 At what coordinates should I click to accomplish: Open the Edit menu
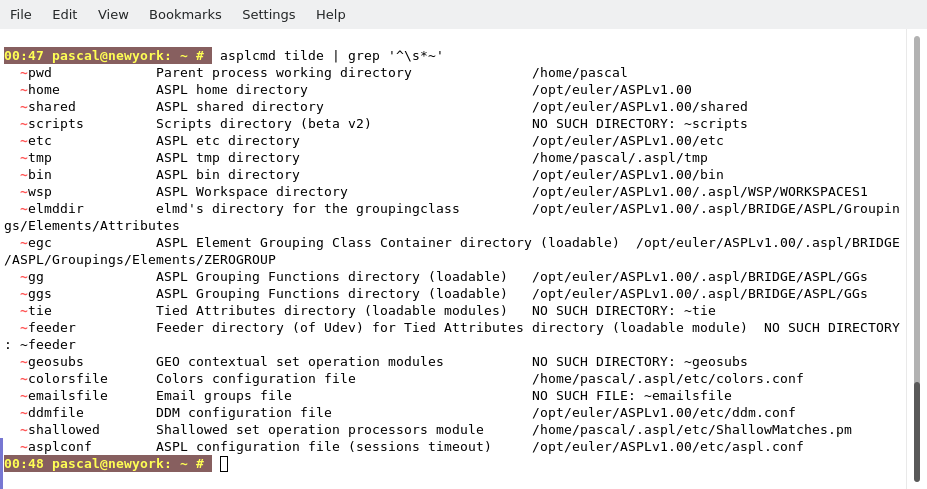coord(64,14)
